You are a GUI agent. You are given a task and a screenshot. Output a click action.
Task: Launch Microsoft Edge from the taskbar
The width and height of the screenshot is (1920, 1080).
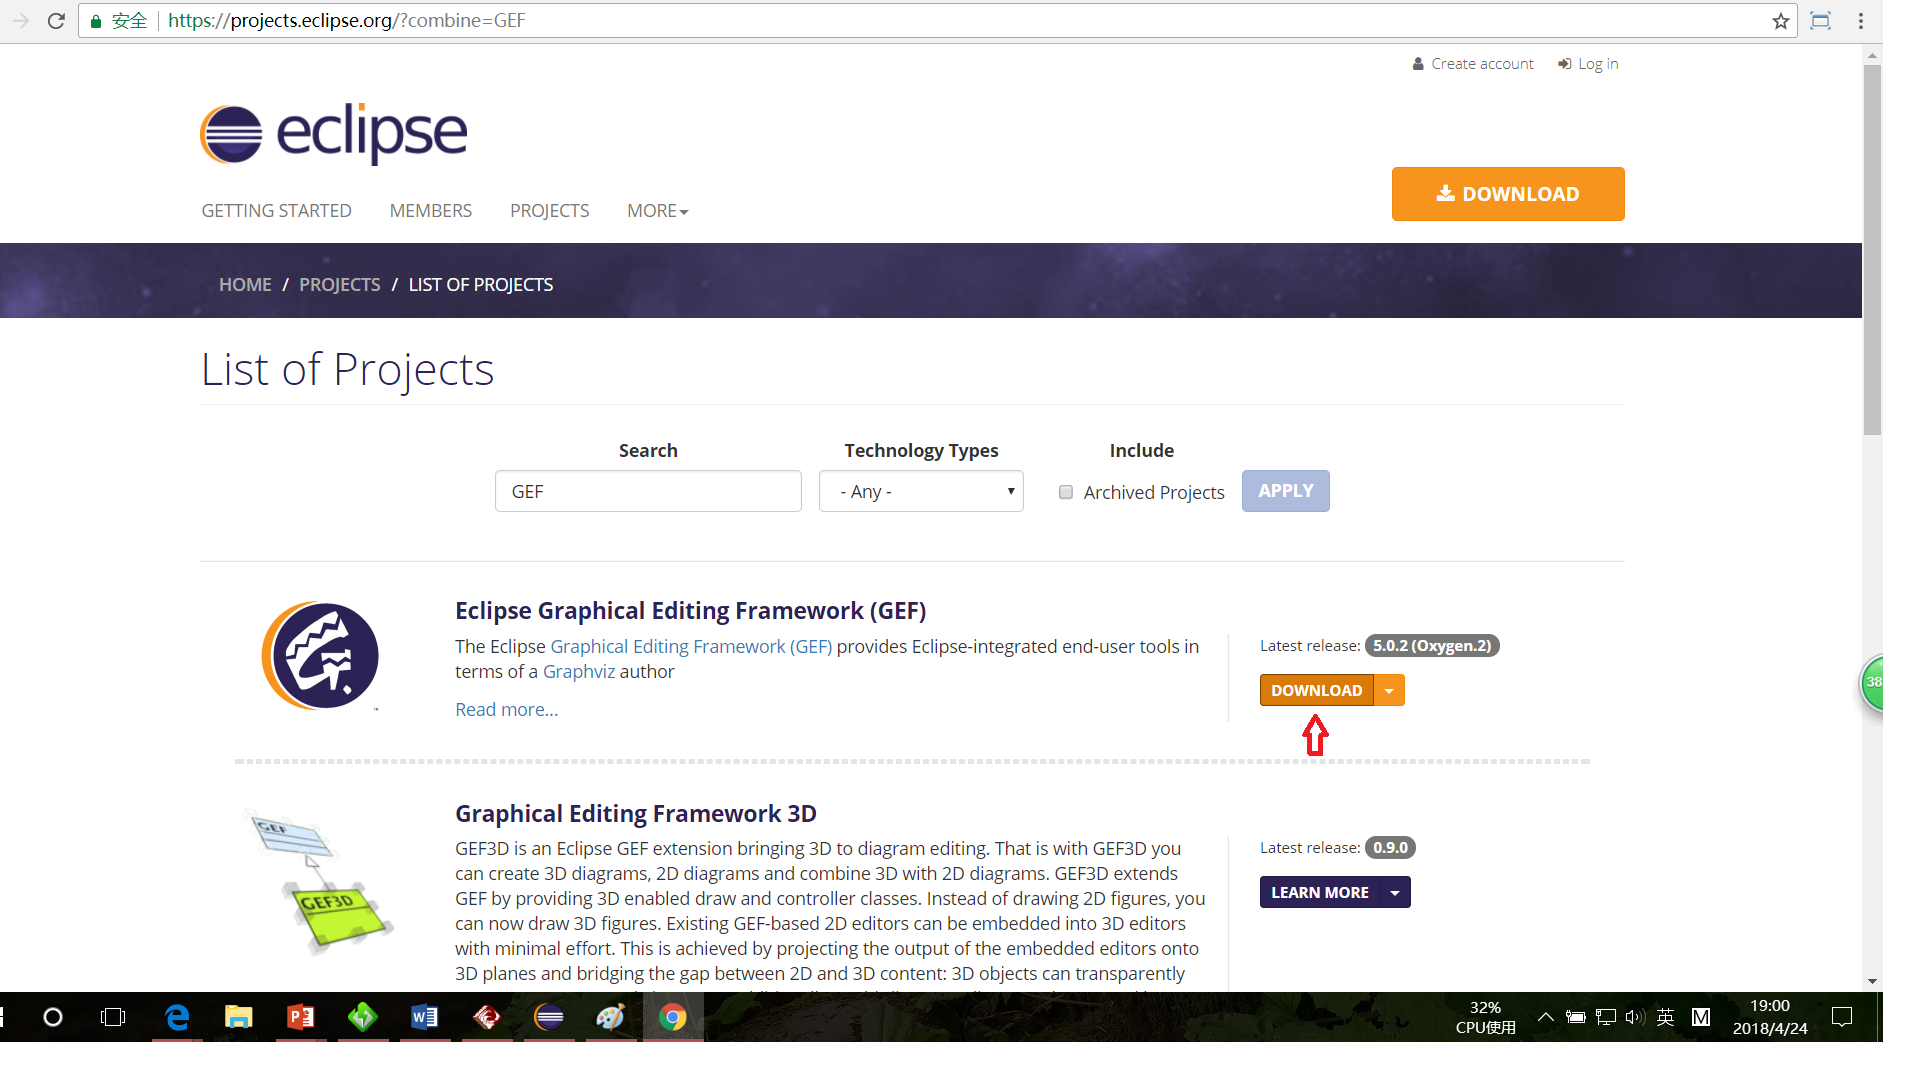177,1017
